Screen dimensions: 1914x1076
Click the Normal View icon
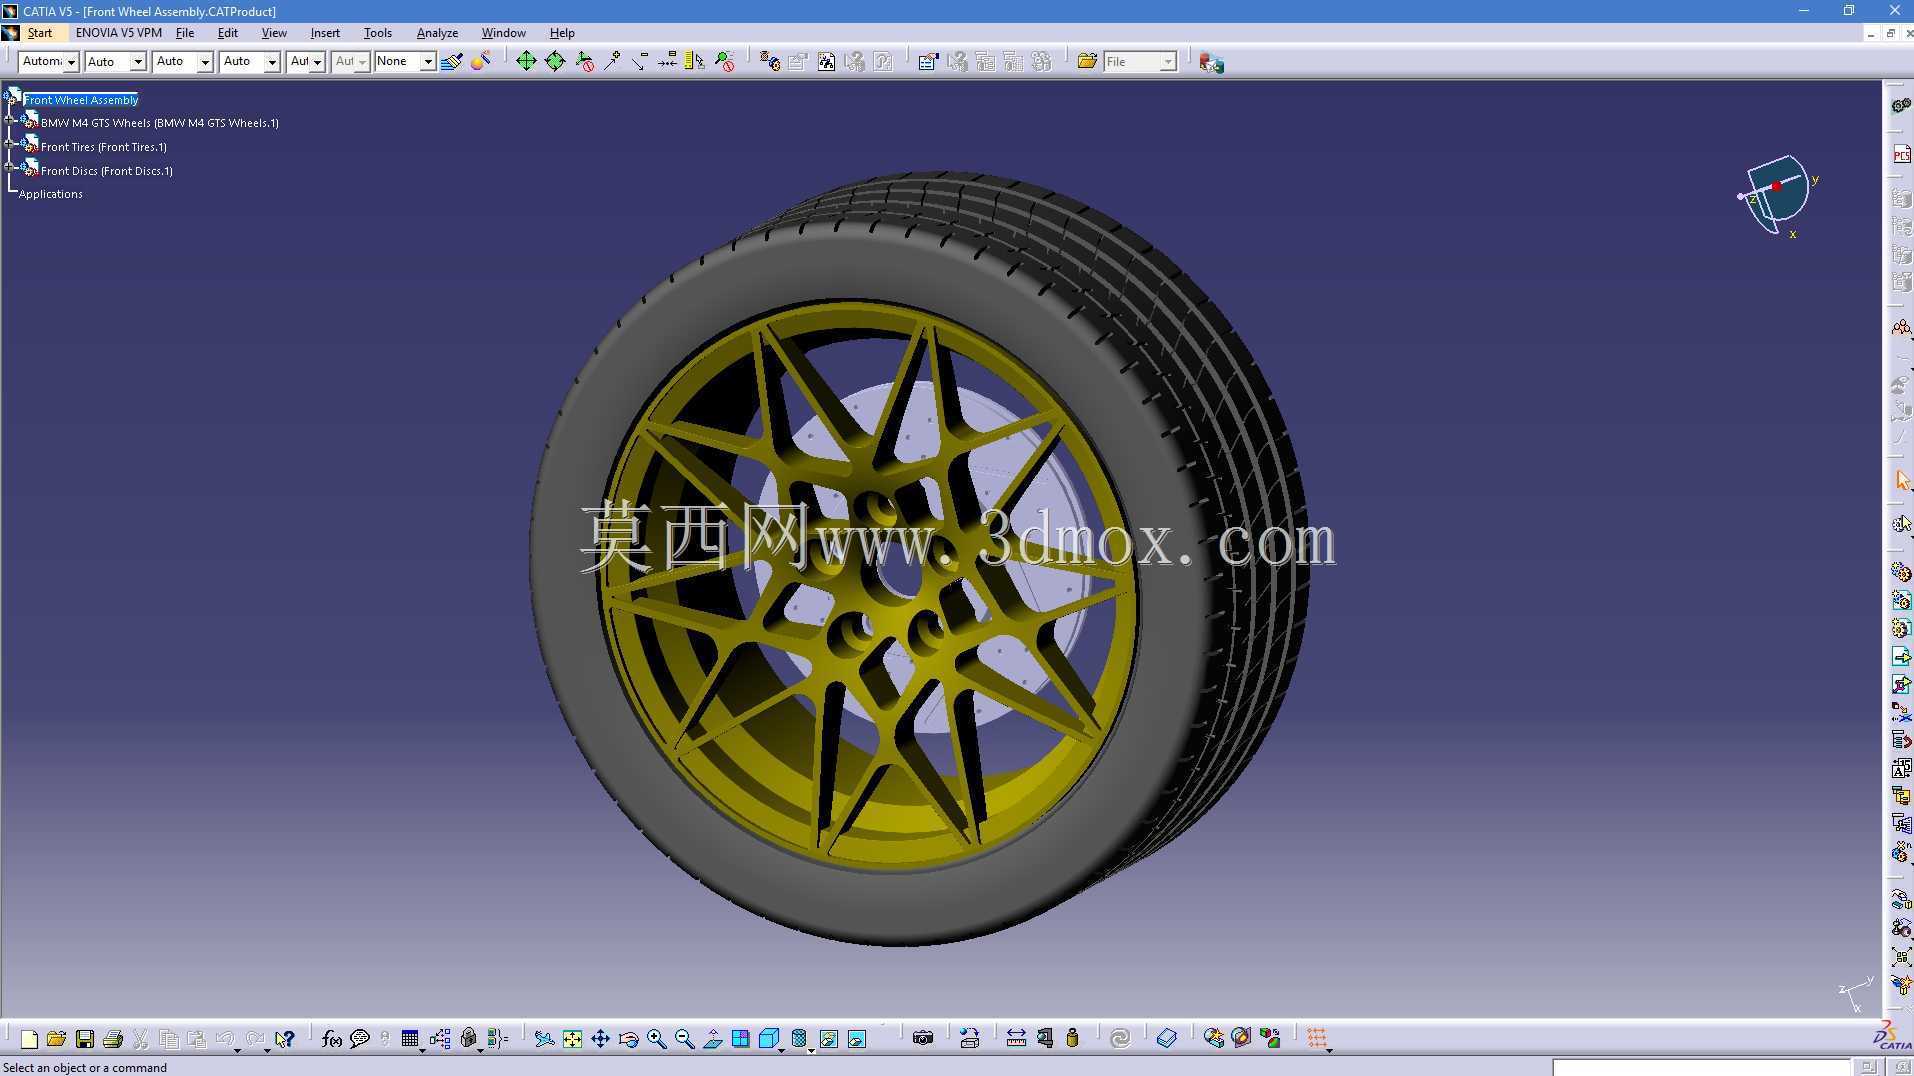pos(713,1039)
